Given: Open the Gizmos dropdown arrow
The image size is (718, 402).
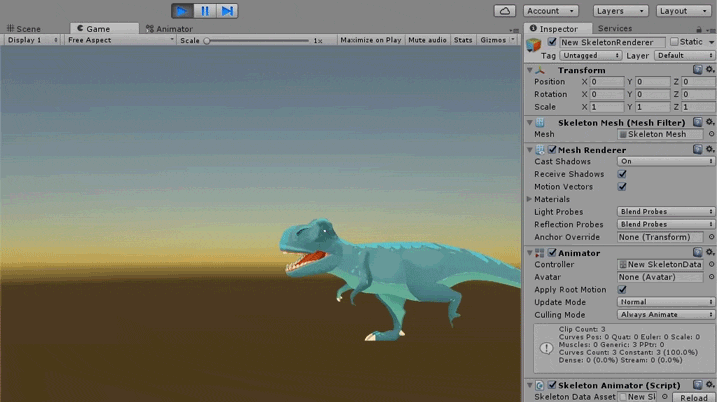Looking at the screenshot, I should coord(513,40).
